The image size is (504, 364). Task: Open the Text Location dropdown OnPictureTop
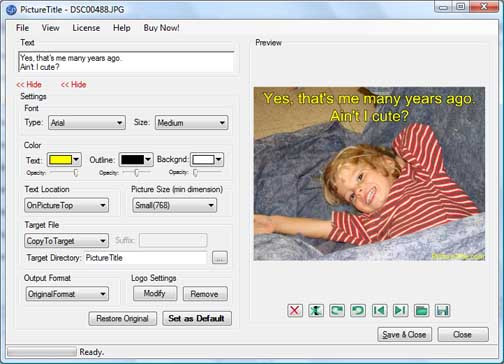click(66, 205)
